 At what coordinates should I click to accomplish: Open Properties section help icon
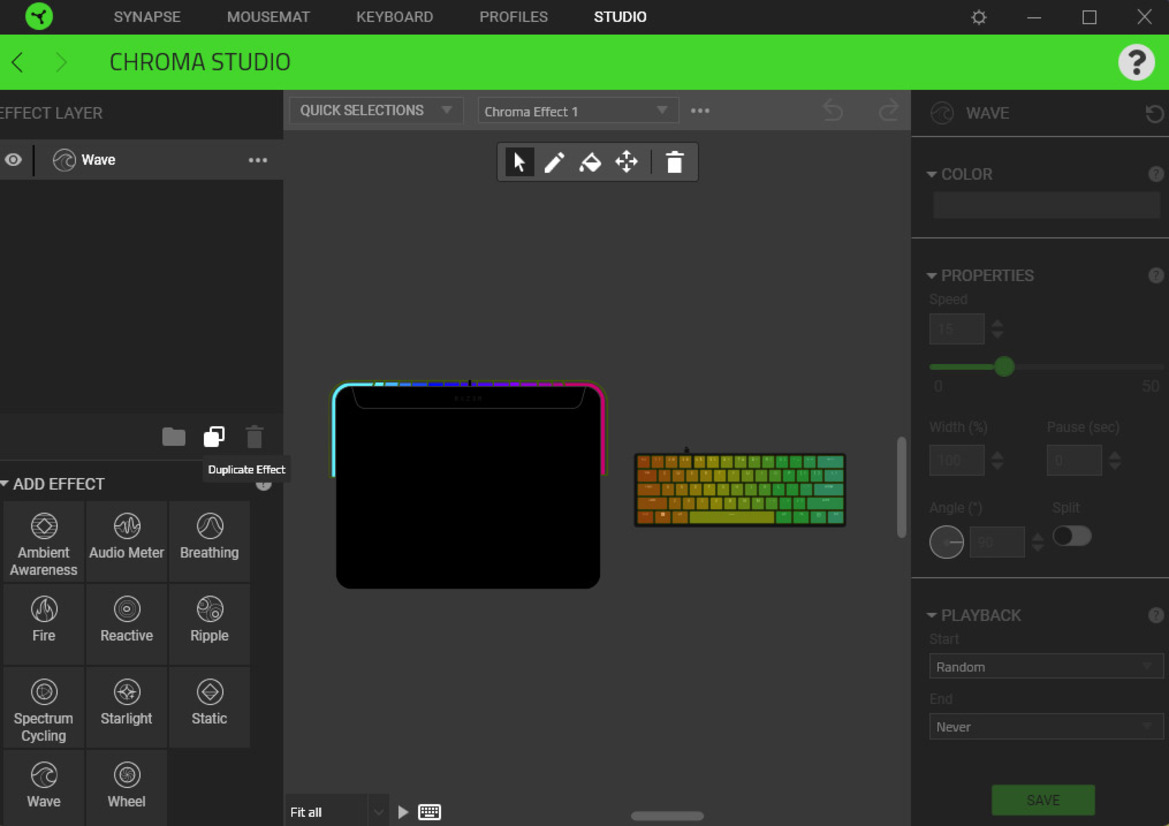(1156, 276)
